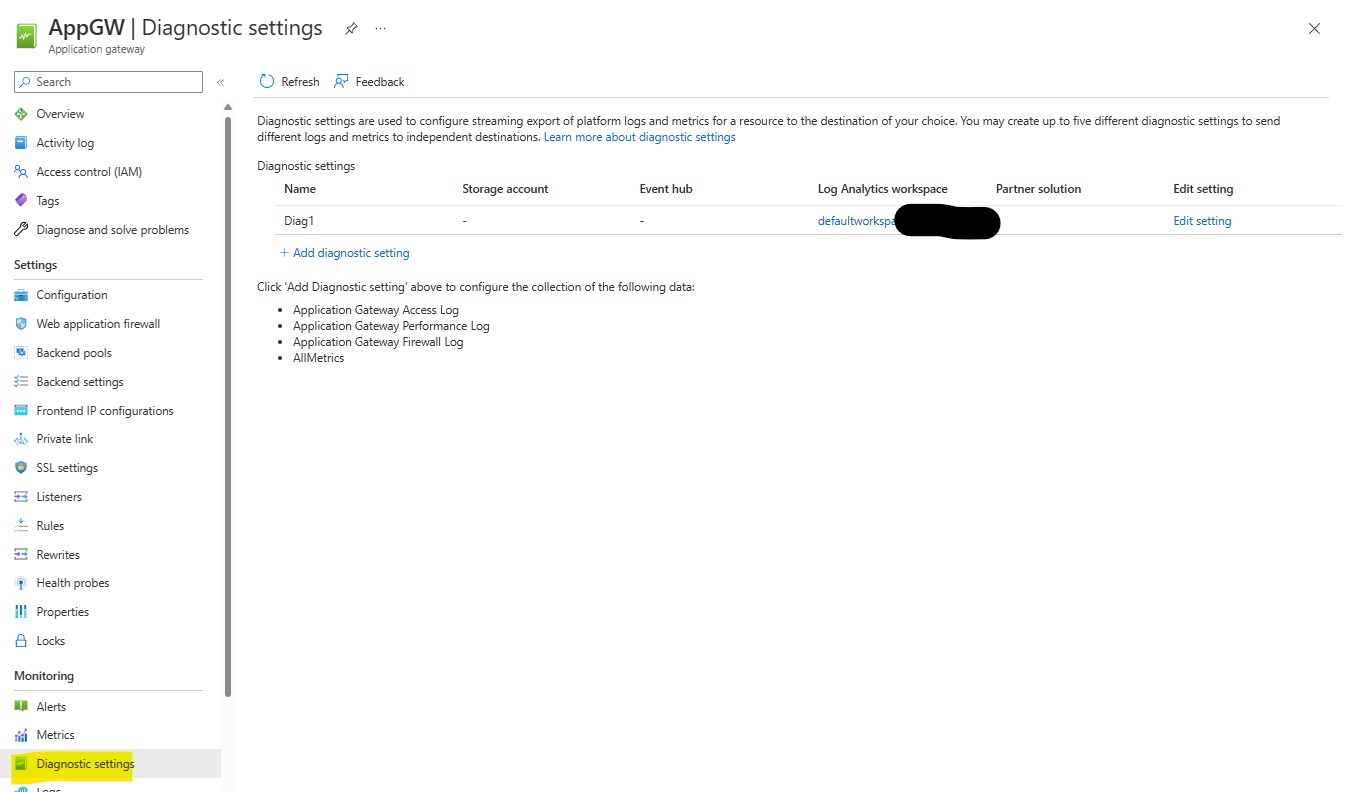Click the Diagnose and solve problems wrench icon
Screen dimensions: 1347x792
tap(21, 230)
